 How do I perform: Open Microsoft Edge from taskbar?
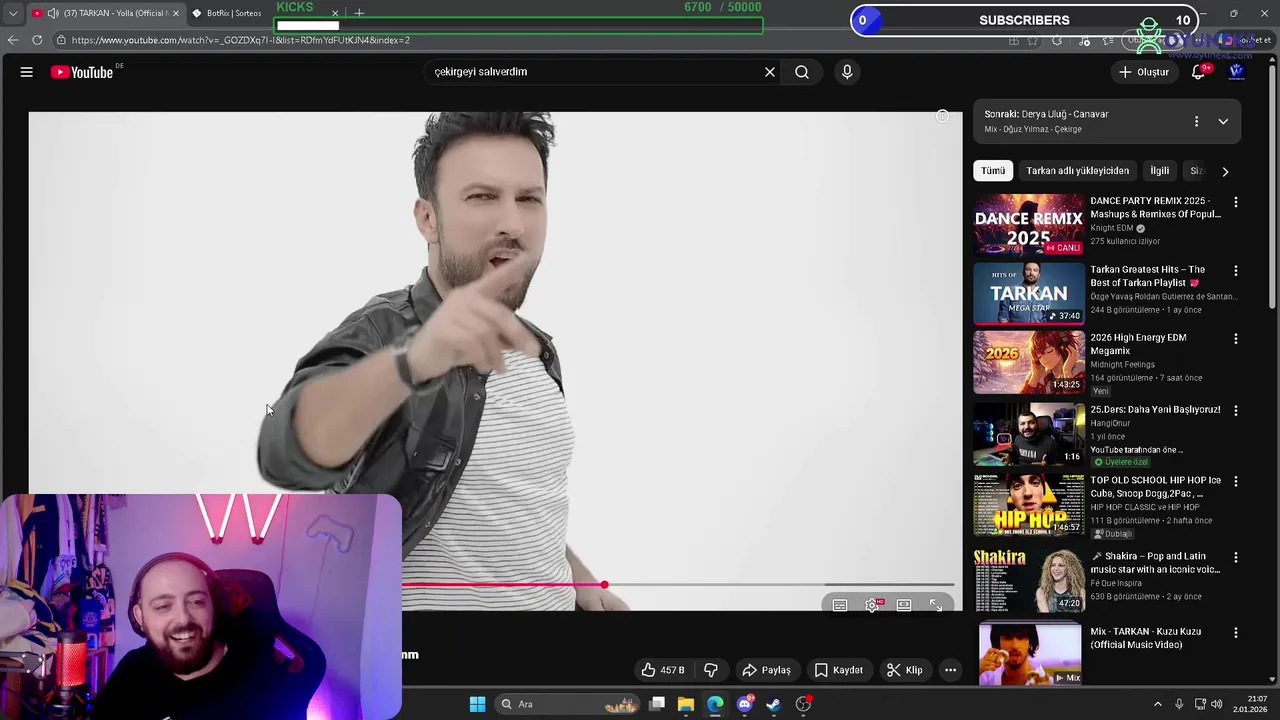point(715,704)
